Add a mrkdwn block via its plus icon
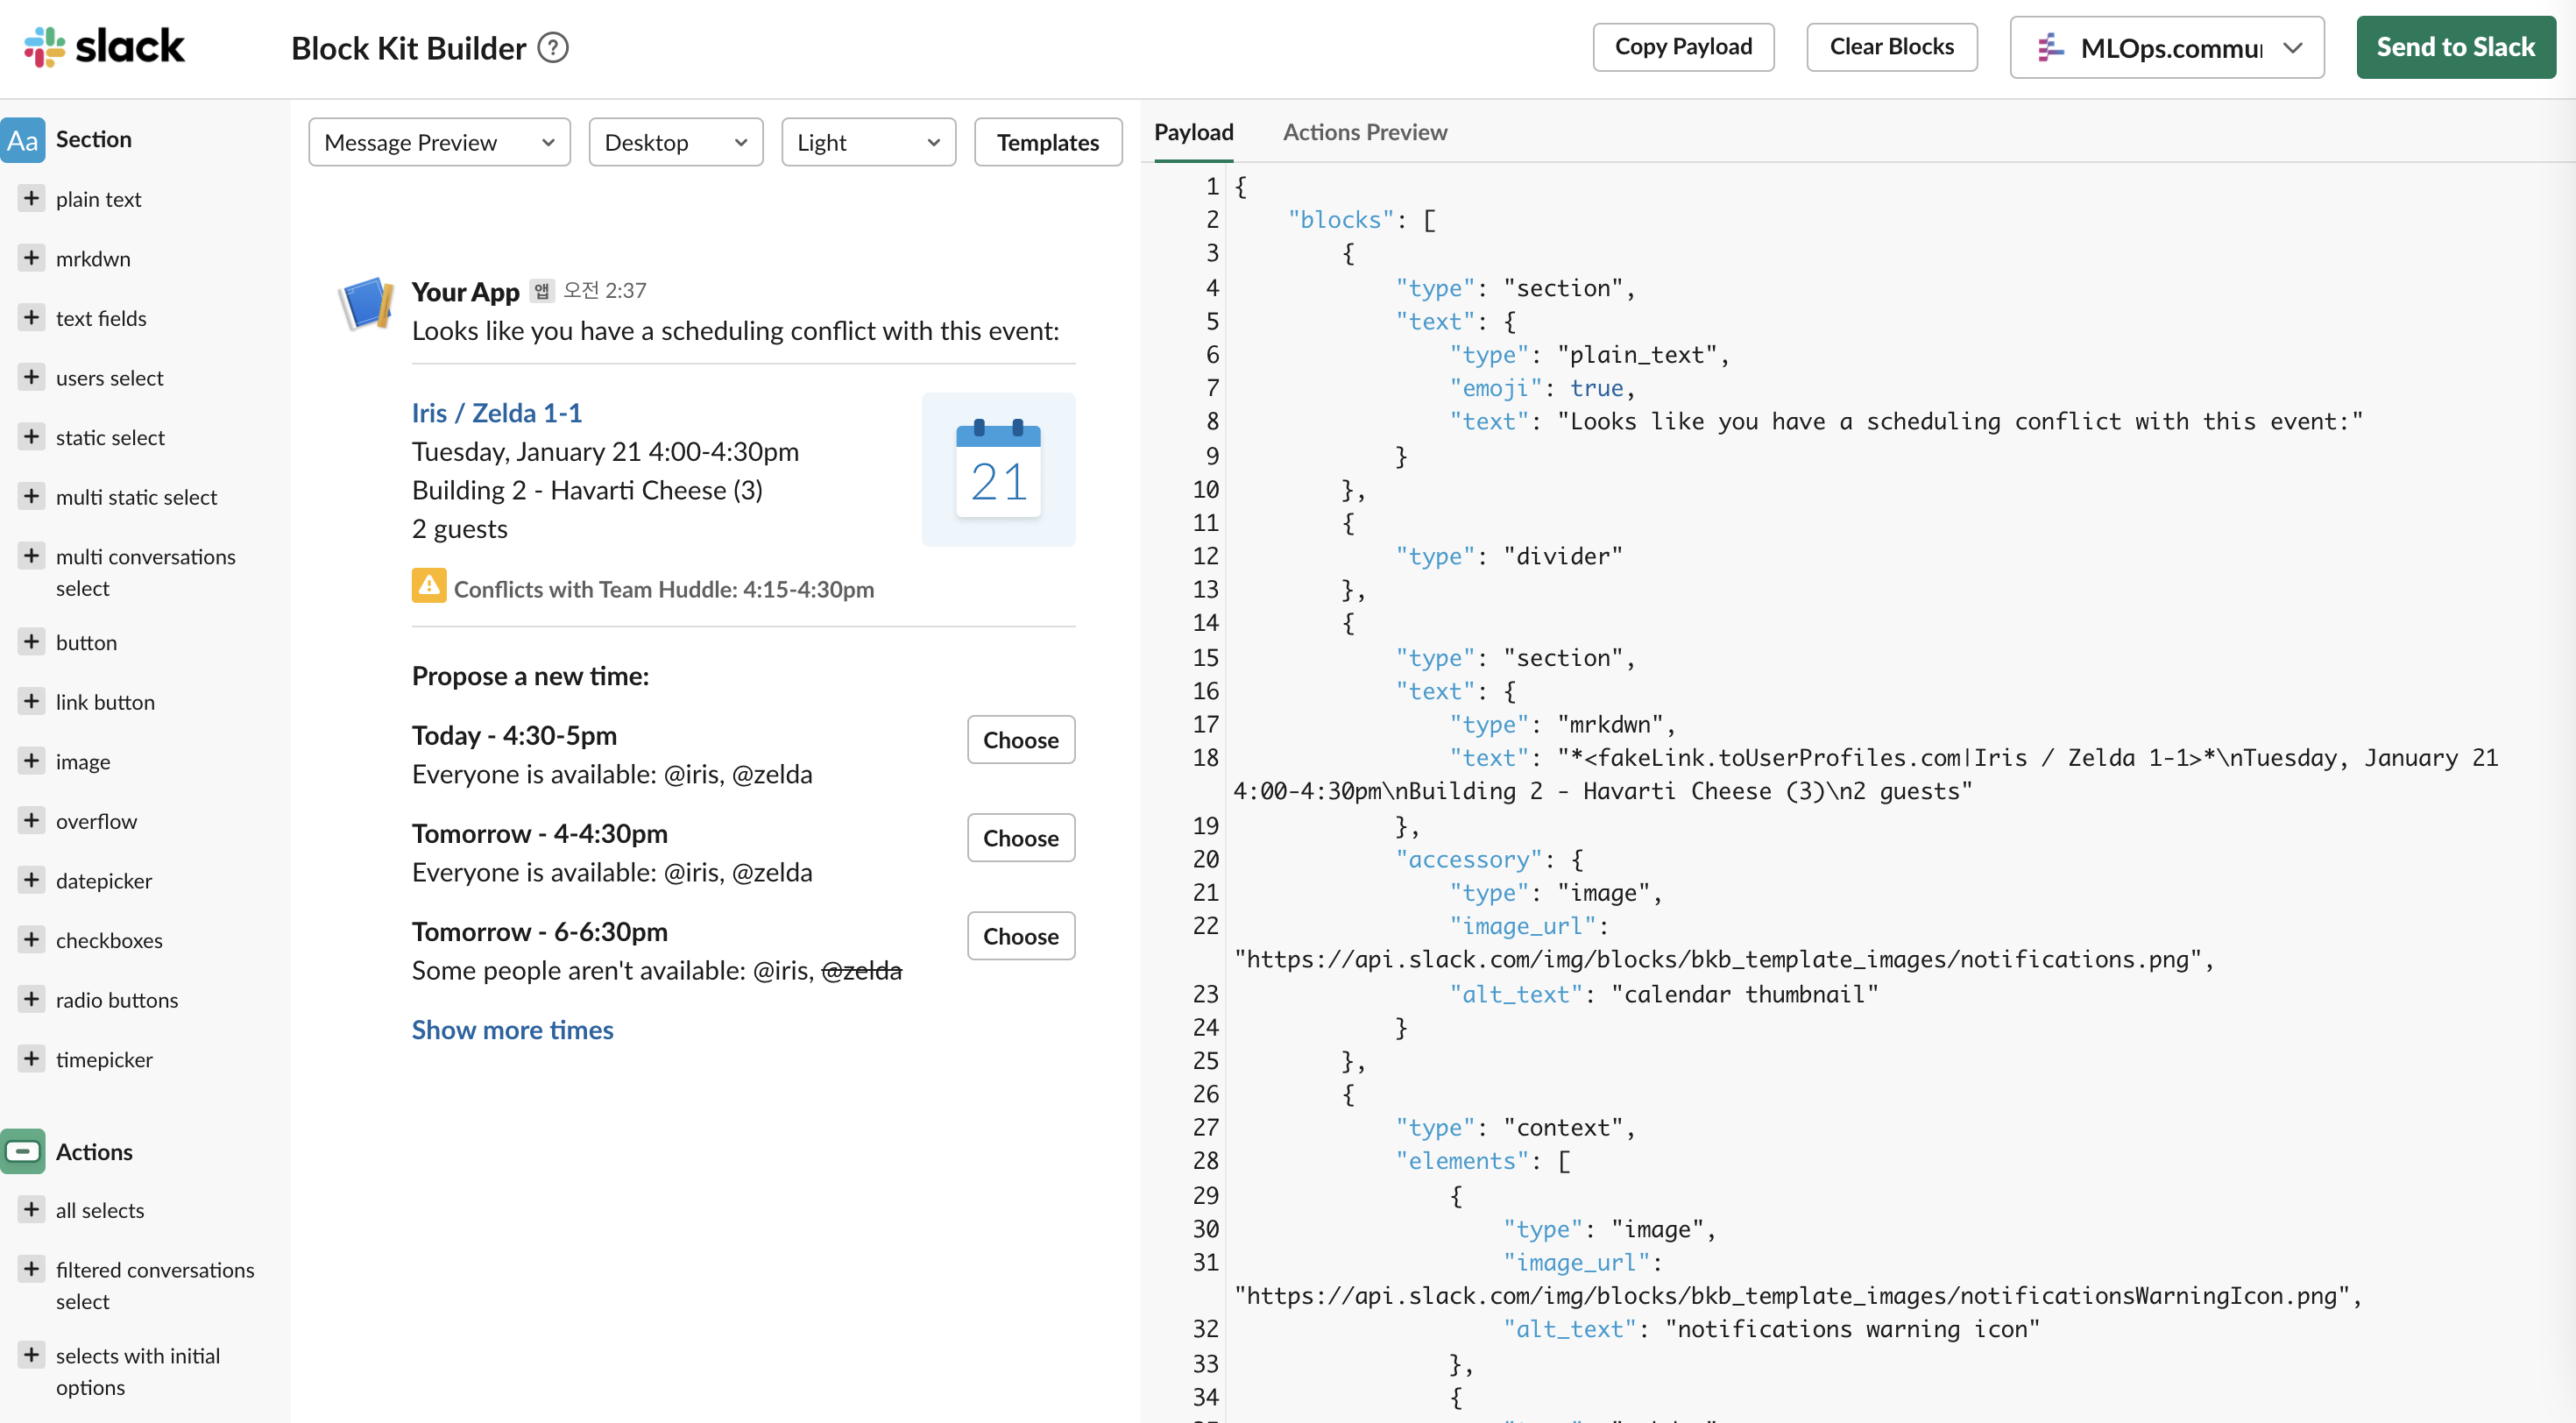 click(31, 258)
